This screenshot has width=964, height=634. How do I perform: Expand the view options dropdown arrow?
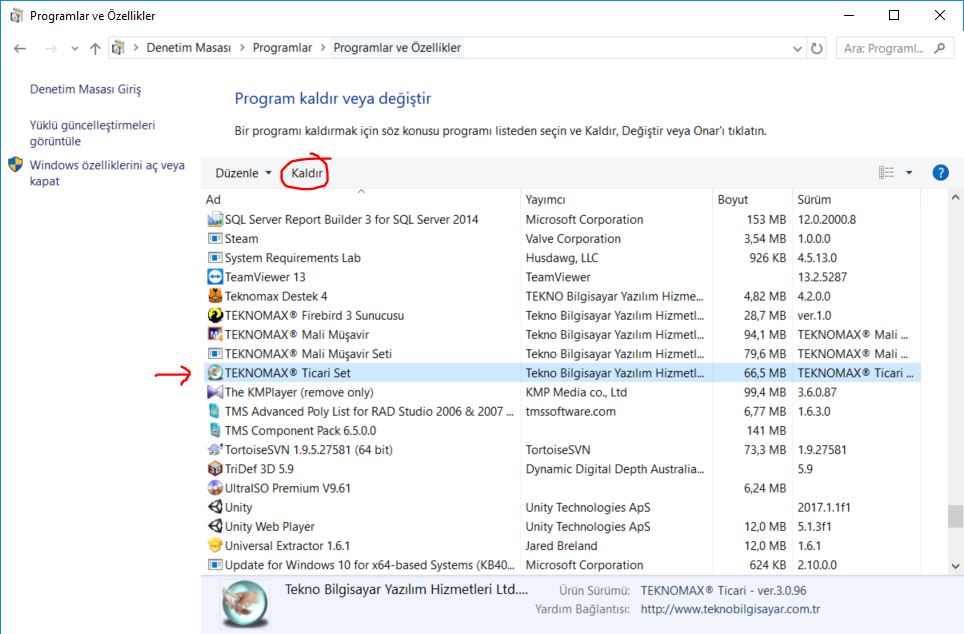[x=909, y=173]
